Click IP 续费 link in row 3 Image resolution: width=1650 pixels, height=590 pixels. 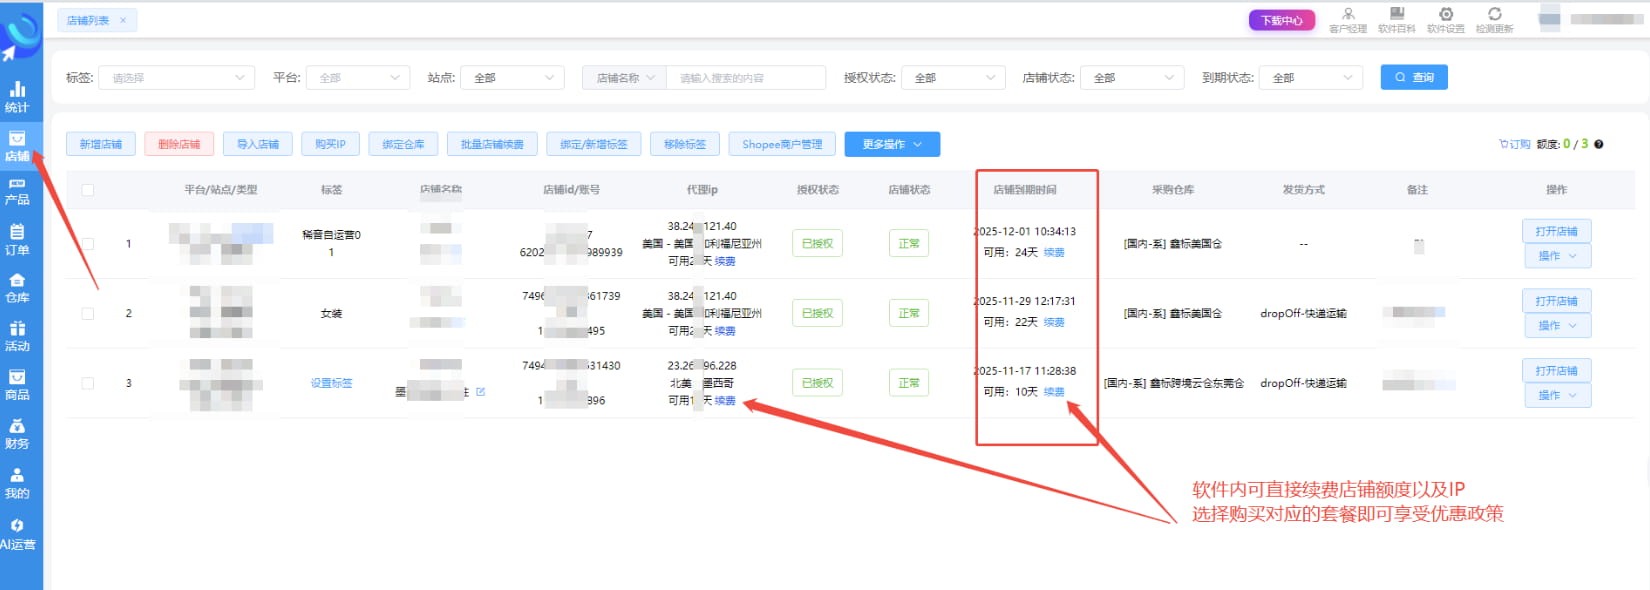click(725, 401)
